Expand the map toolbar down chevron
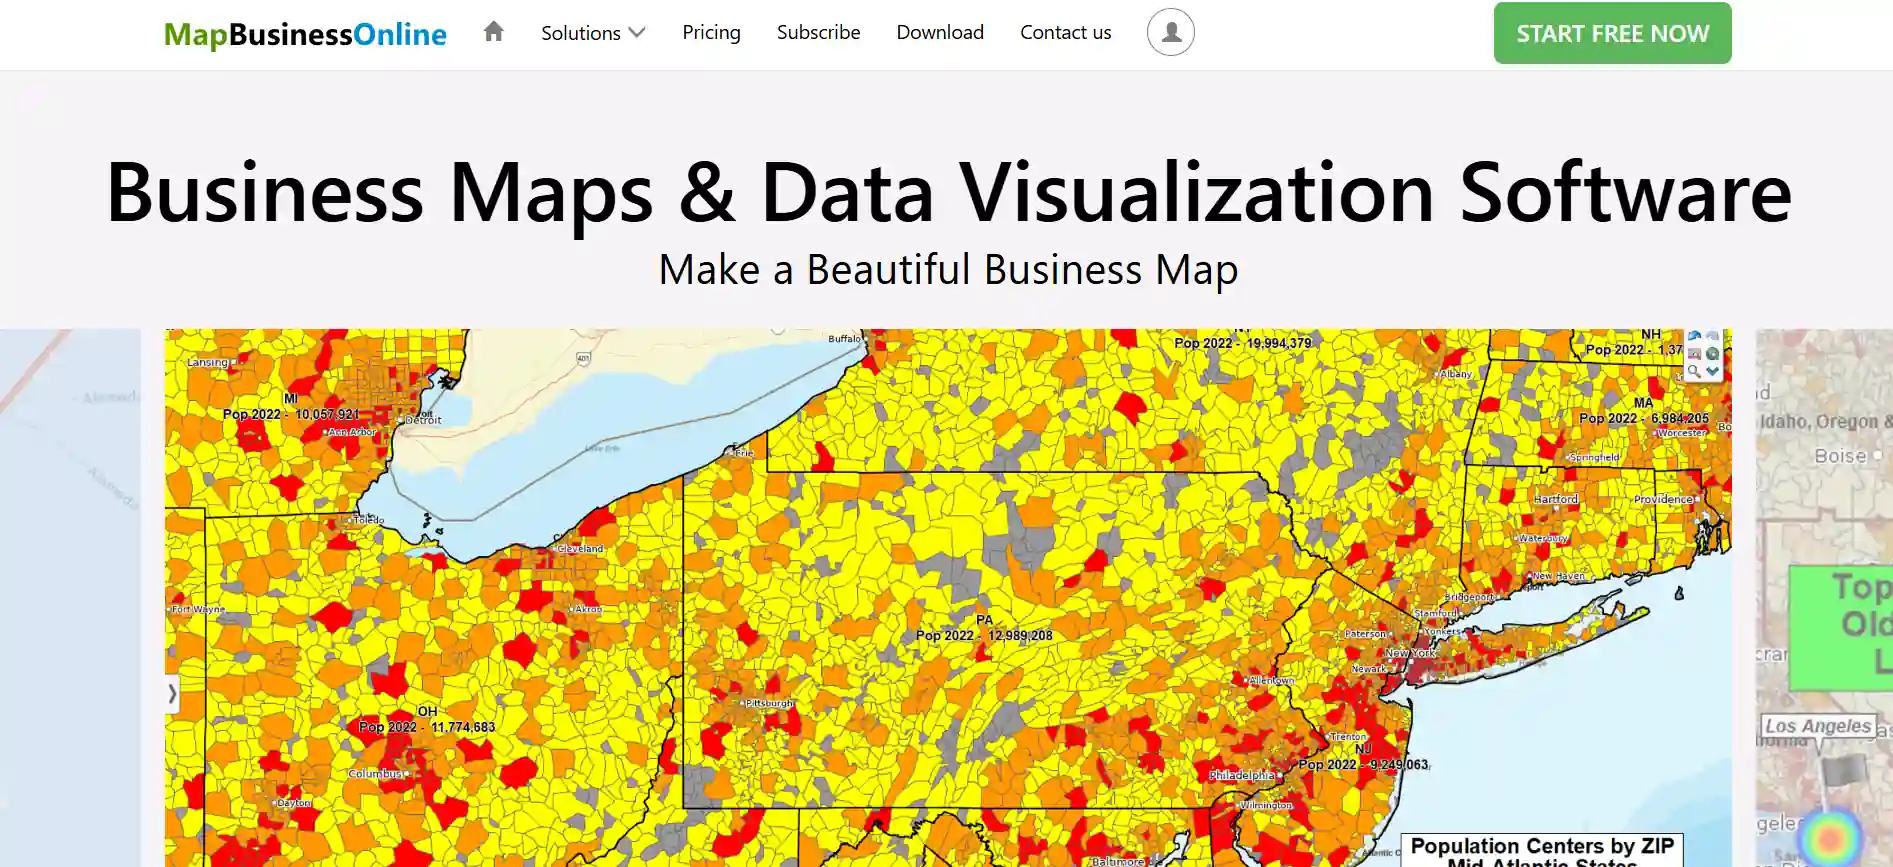The height and width of the screenshot is (867, 1893). [1712, 371]
